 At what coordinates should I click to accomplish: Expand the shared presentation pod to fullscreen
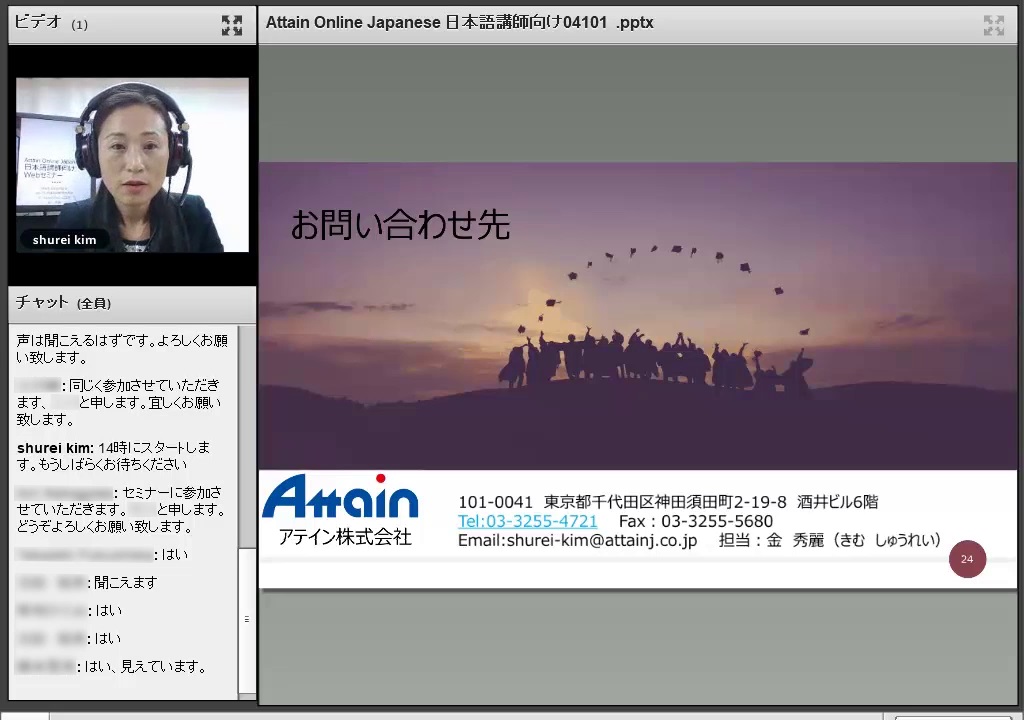pos(993,26)
